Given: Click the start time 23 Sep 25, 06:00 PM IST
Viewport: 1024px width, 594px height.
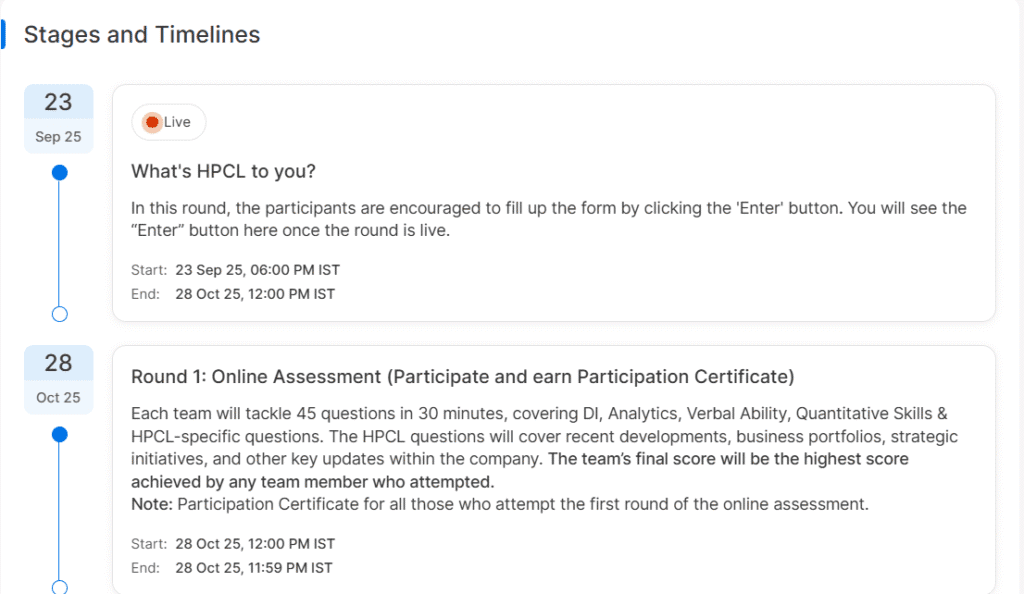Looking at the screenshot, I should pyautogui.click(x=258, y=270).
